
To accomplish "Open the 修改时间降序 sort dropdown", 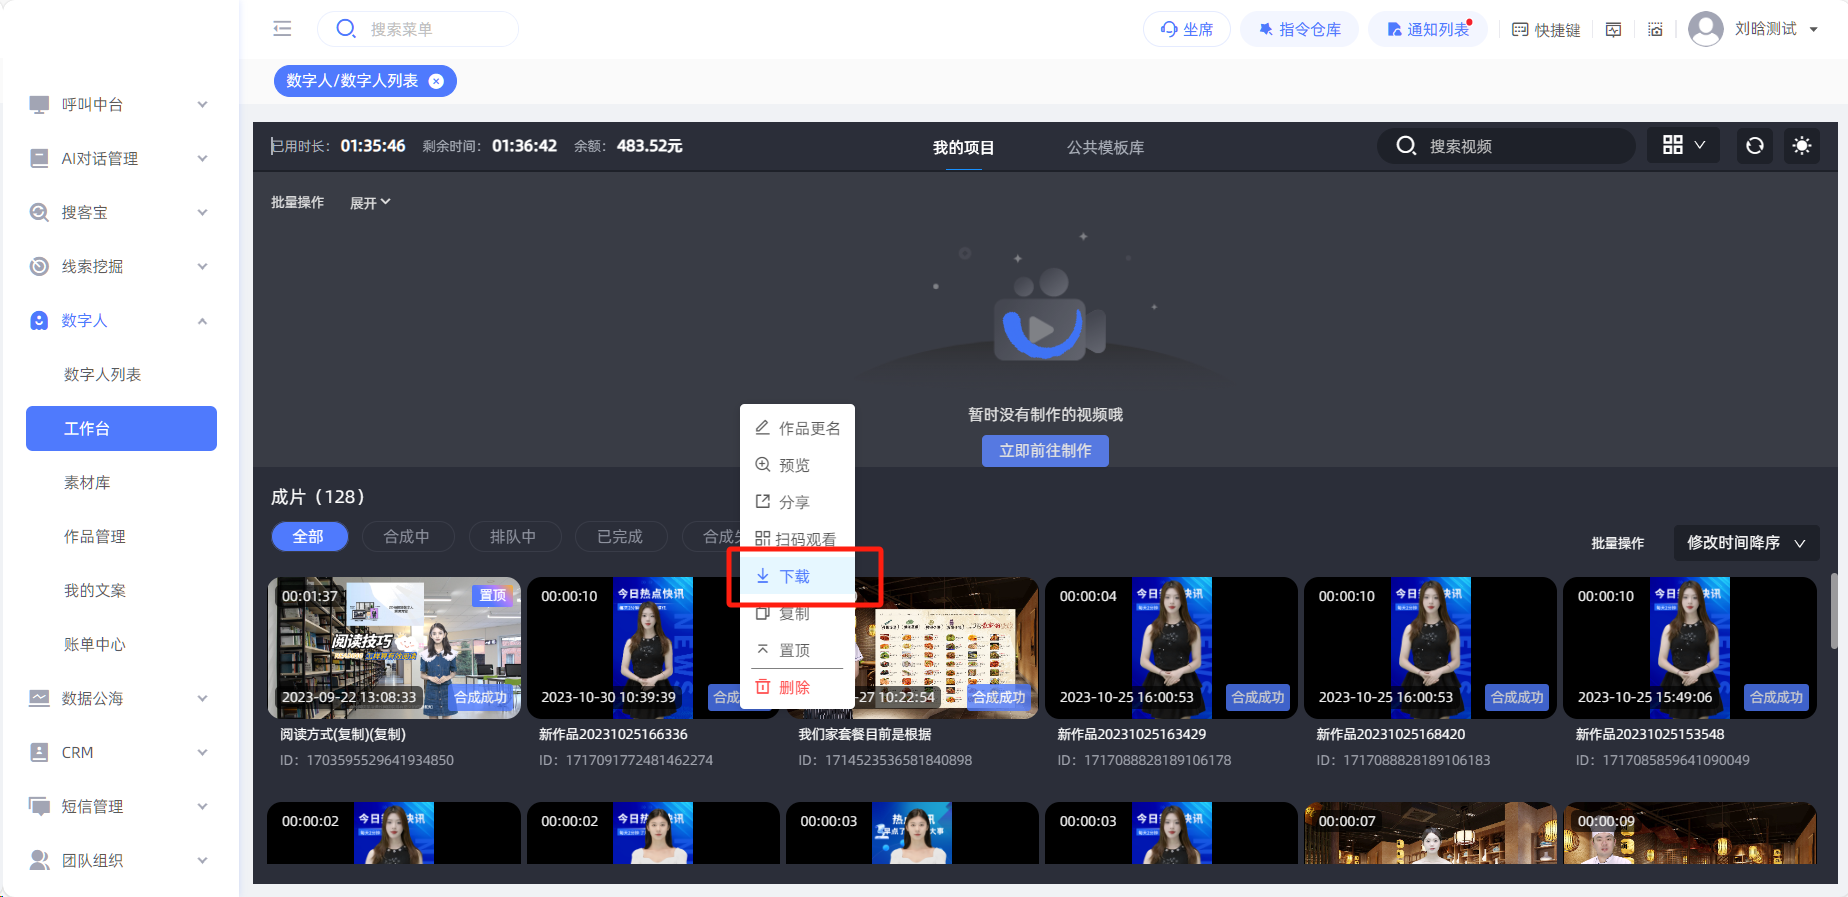I will [1746, 543].
